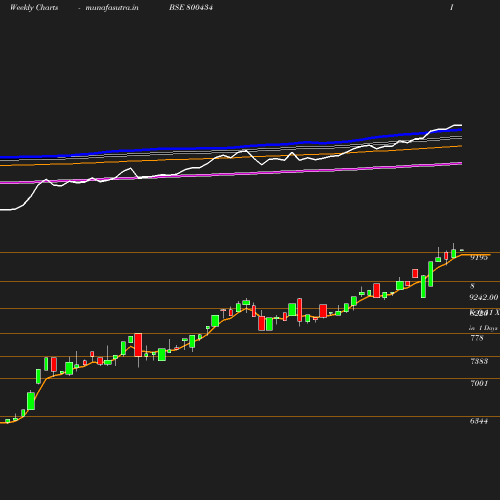Click the "in 1 Days" label
The height and width of the screenshot is (500, 500).
(483, 328)
